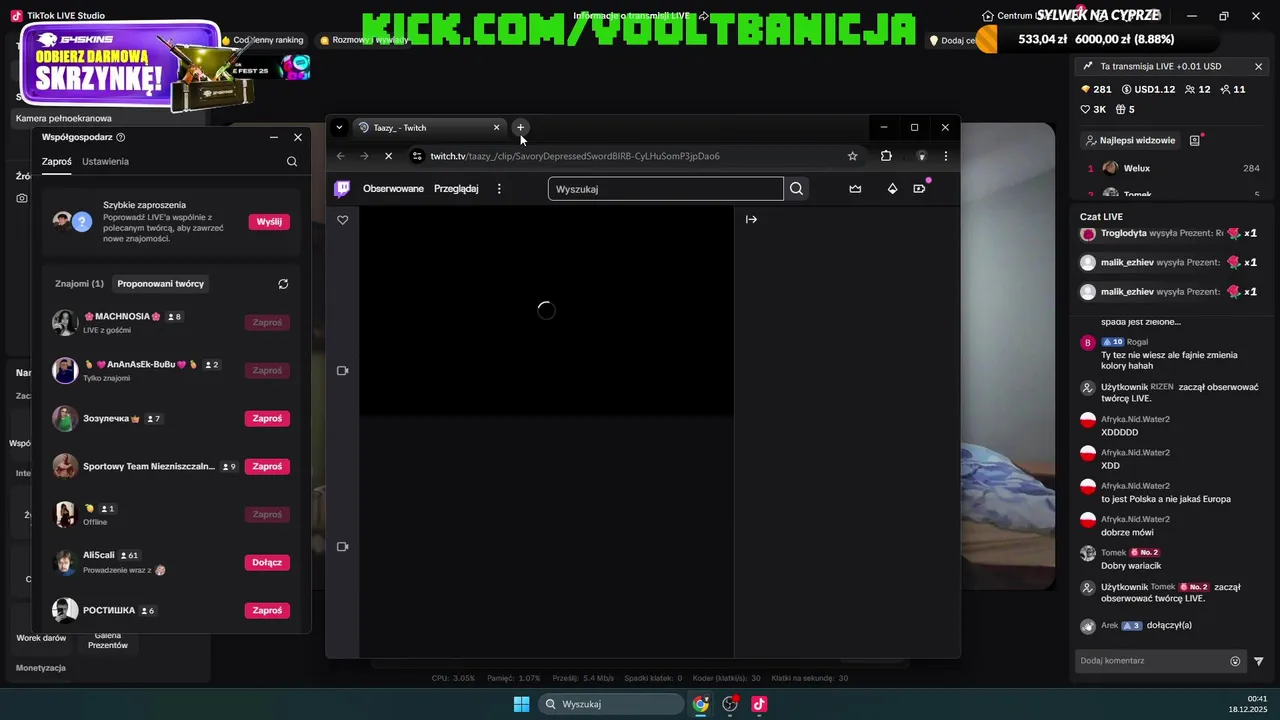Minimize the Współgospodarz panel
The height and width of the screenshot is (720, 1280).
pos(274,137)
